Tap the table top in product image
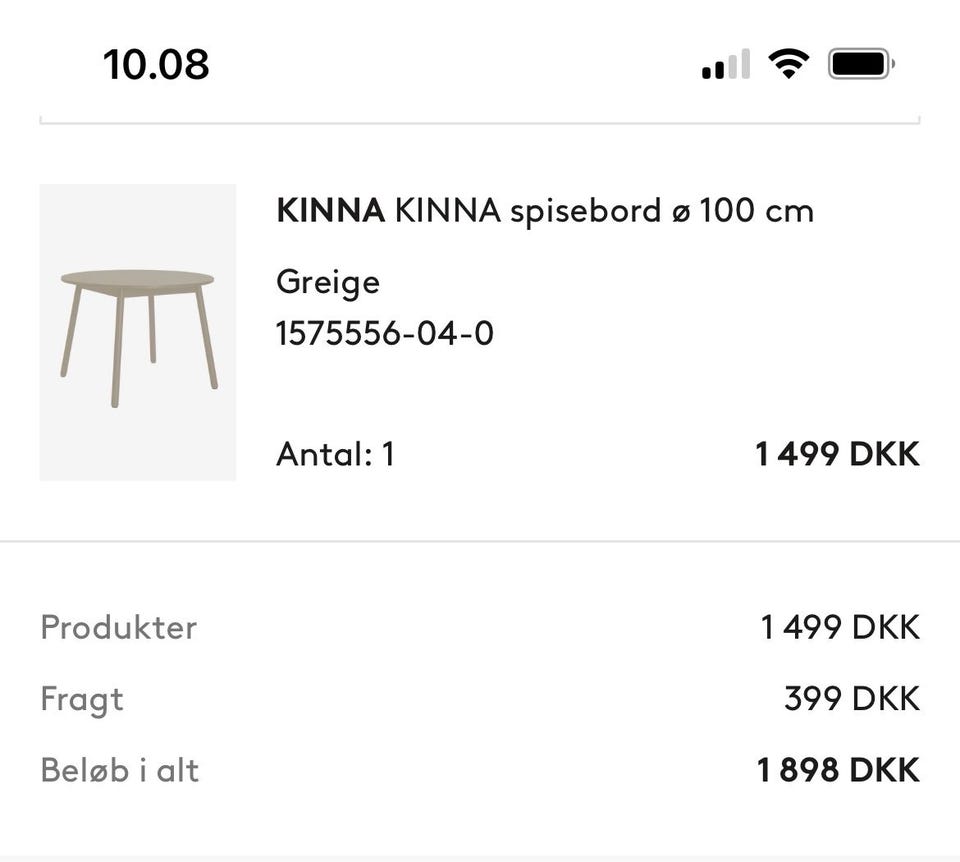The height and width of the screenshot is (862, 960). pos(138,280)
